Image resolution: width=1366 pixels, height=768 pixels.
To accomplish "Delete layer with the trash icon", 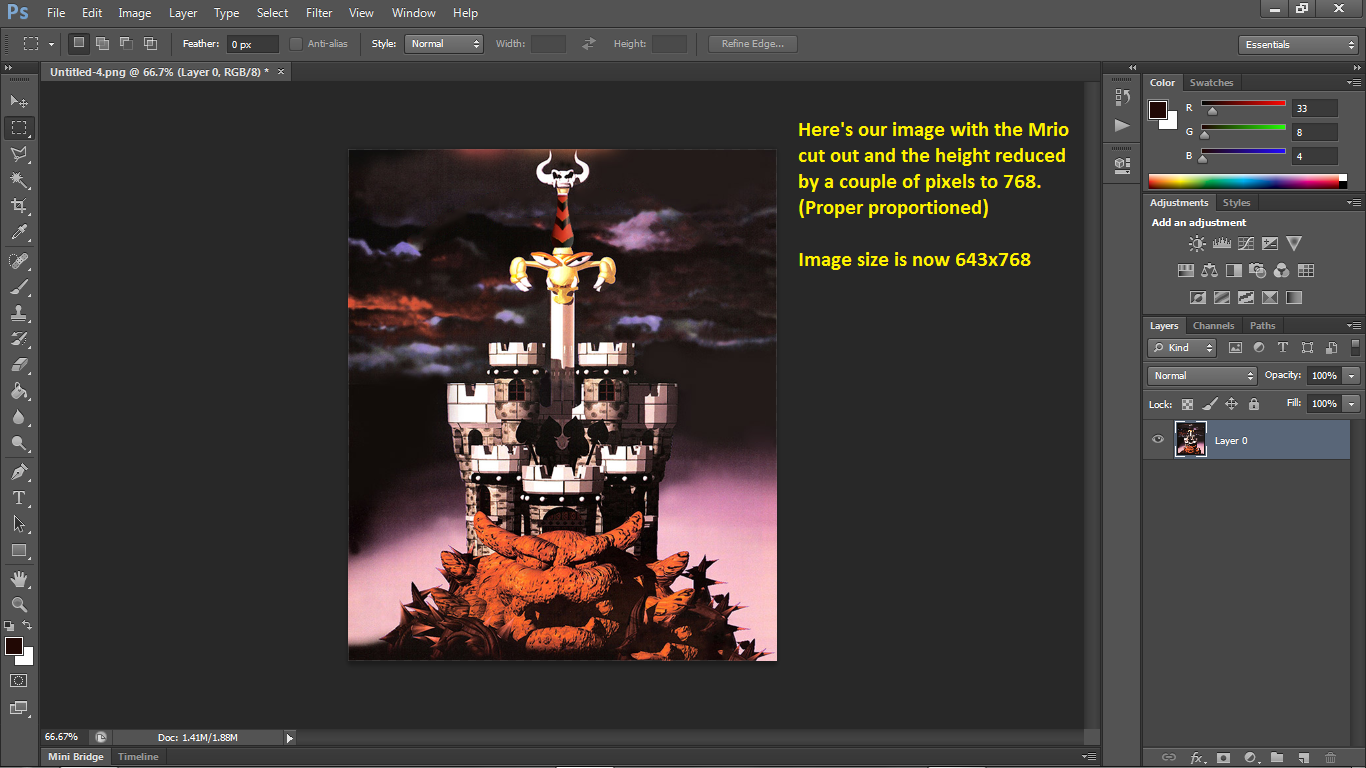I will point(1330,758).
